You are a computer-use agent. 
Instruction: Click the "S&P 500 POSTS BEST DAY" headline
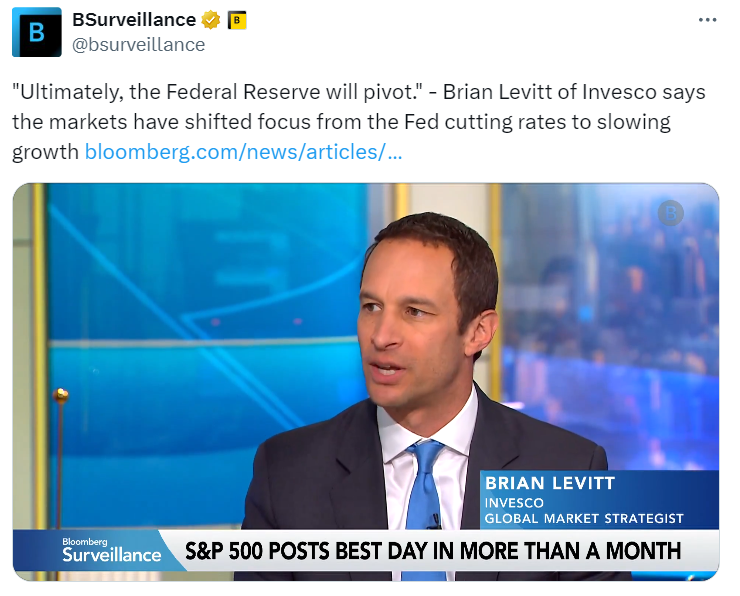tap(432, 550)
